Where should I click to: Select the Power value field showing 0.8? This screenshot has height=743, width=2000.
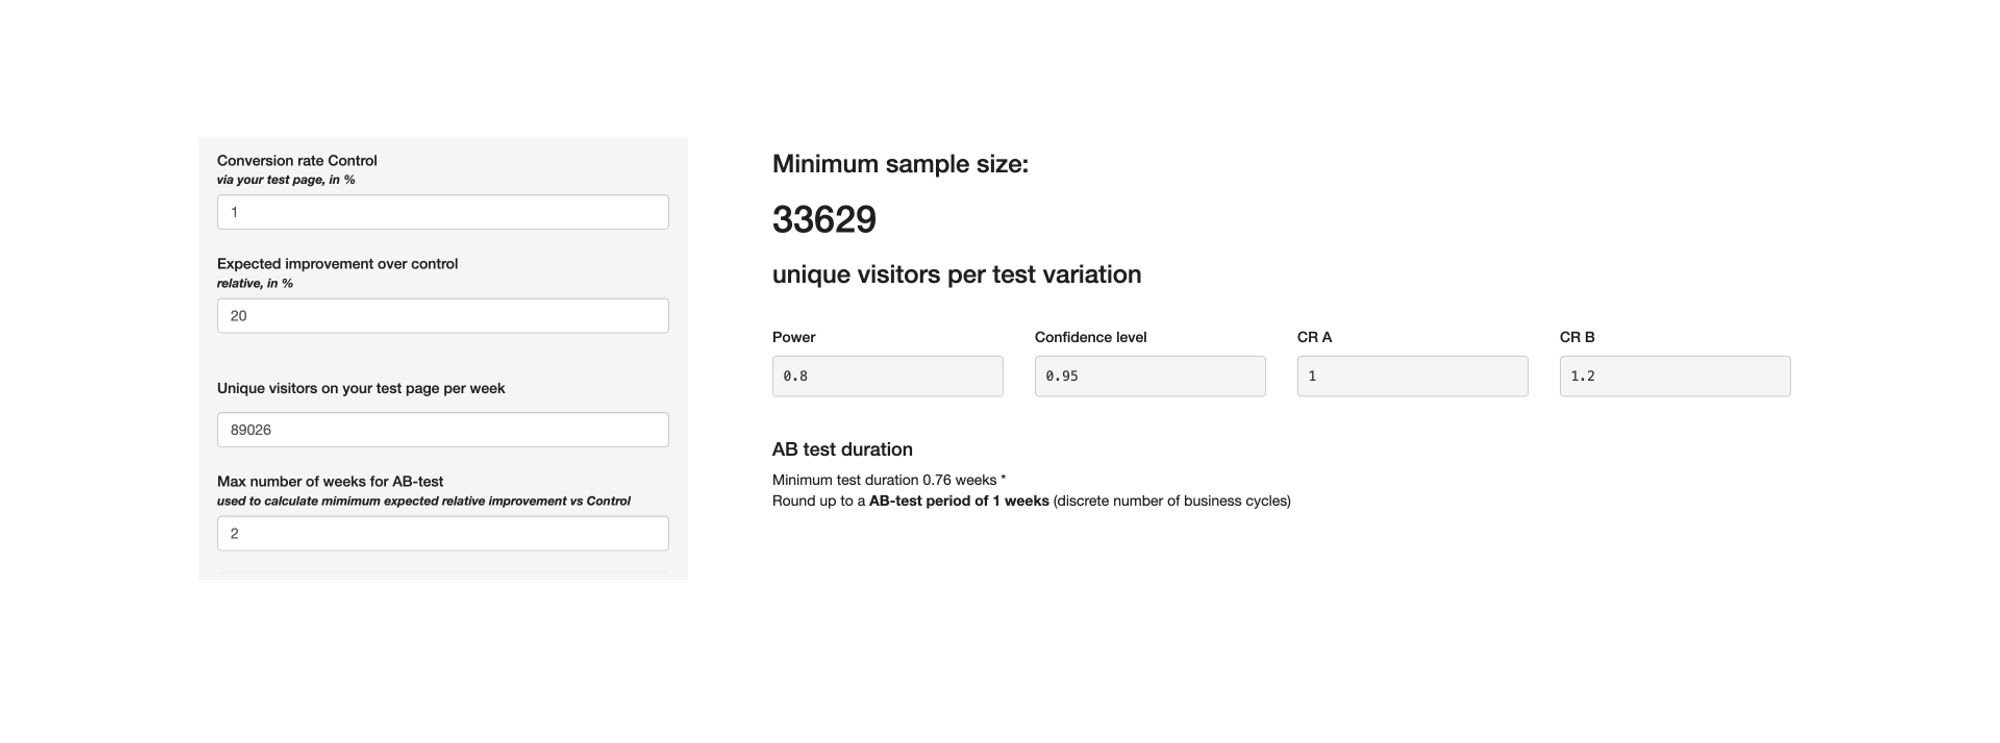tap(887, 376)
